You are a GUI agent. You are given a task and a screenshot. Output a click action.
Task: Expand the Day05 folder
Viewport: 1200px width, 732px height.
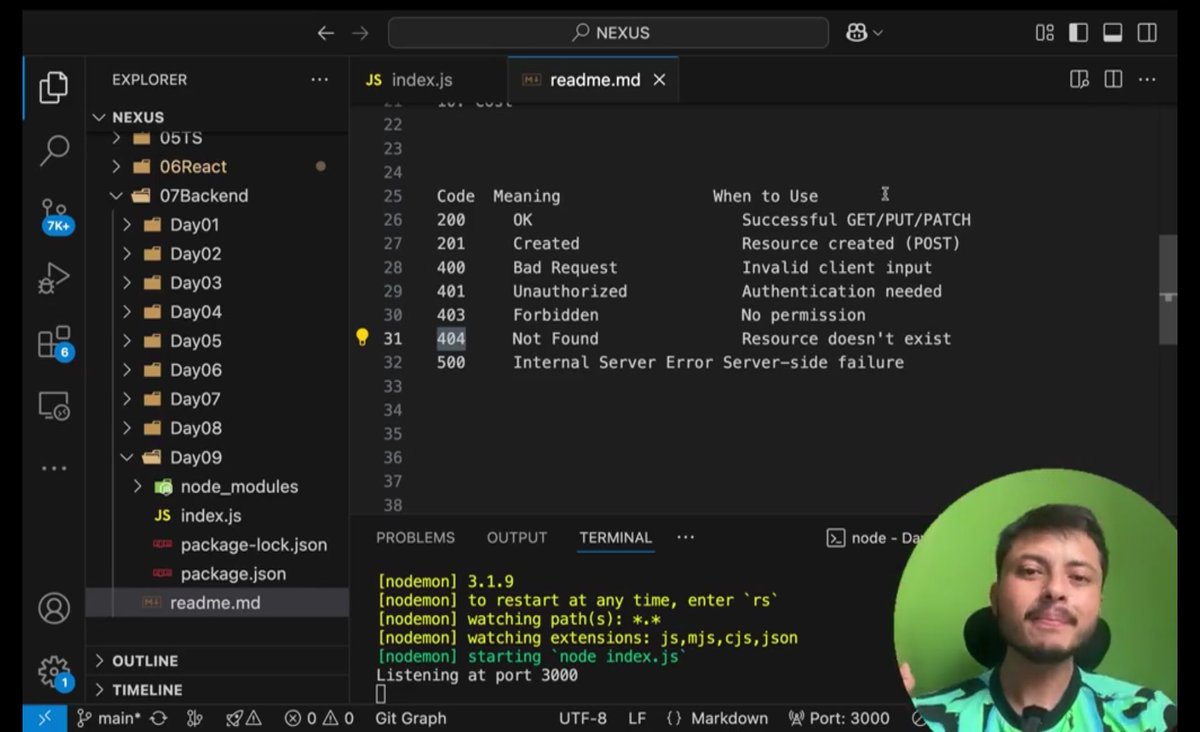pyautogui.click(x=127, y=341)
